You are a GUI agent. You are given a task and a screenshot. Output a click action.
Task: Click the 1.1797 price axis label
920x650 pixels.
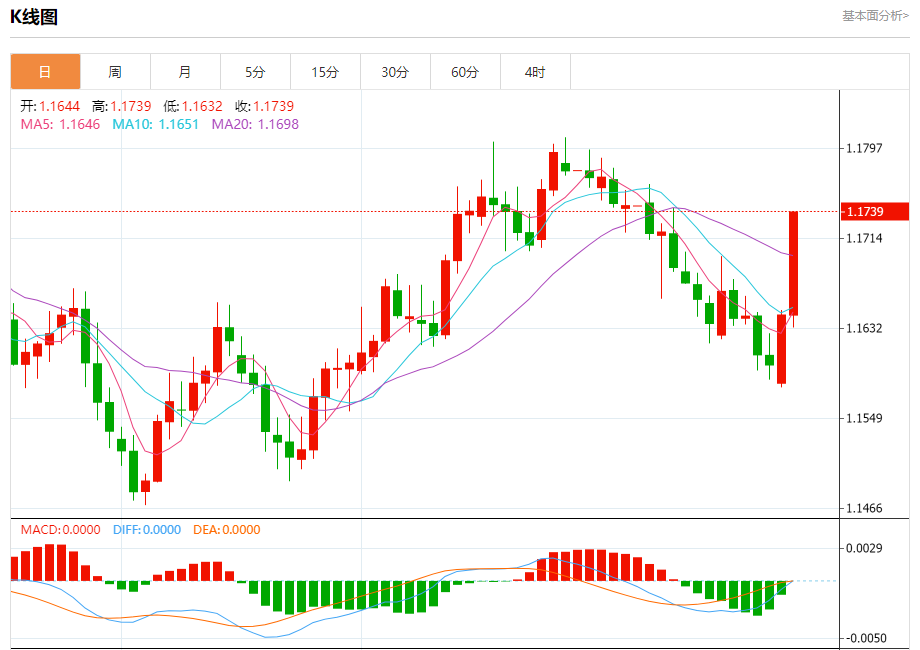[x=864, y=148]
